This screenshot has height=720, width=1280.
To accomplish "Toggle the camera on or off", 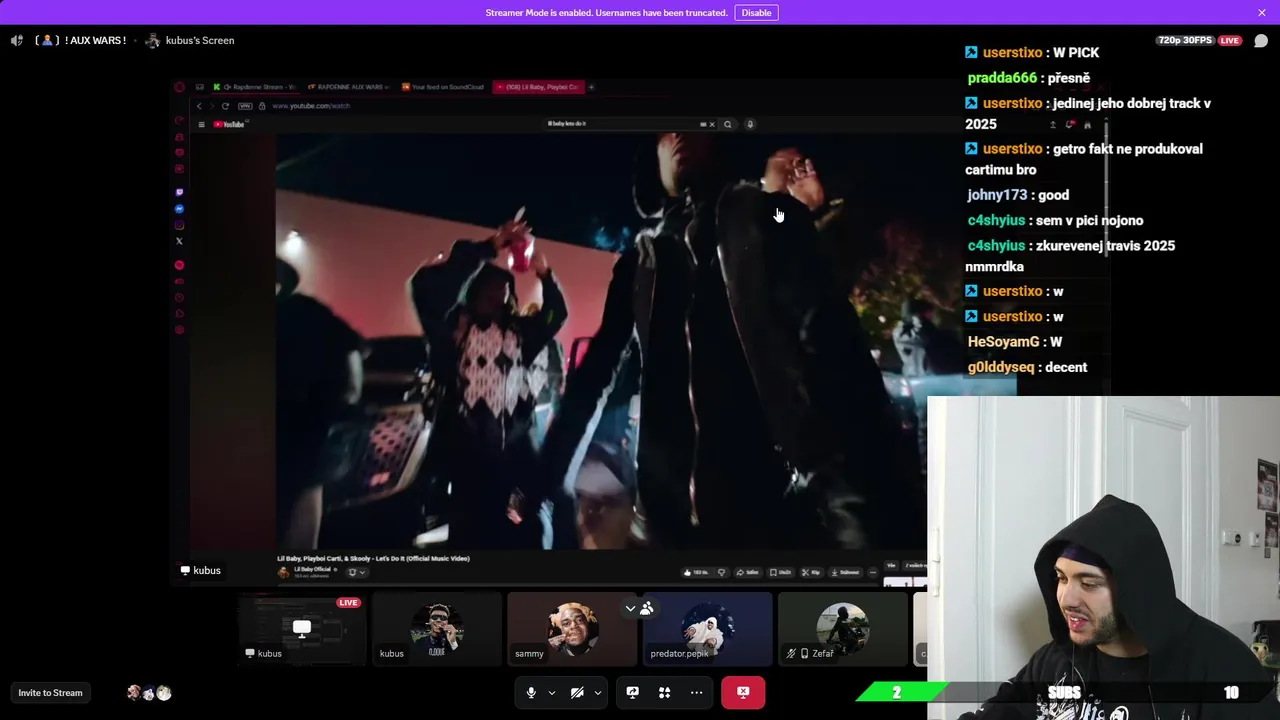I will 577,692.
